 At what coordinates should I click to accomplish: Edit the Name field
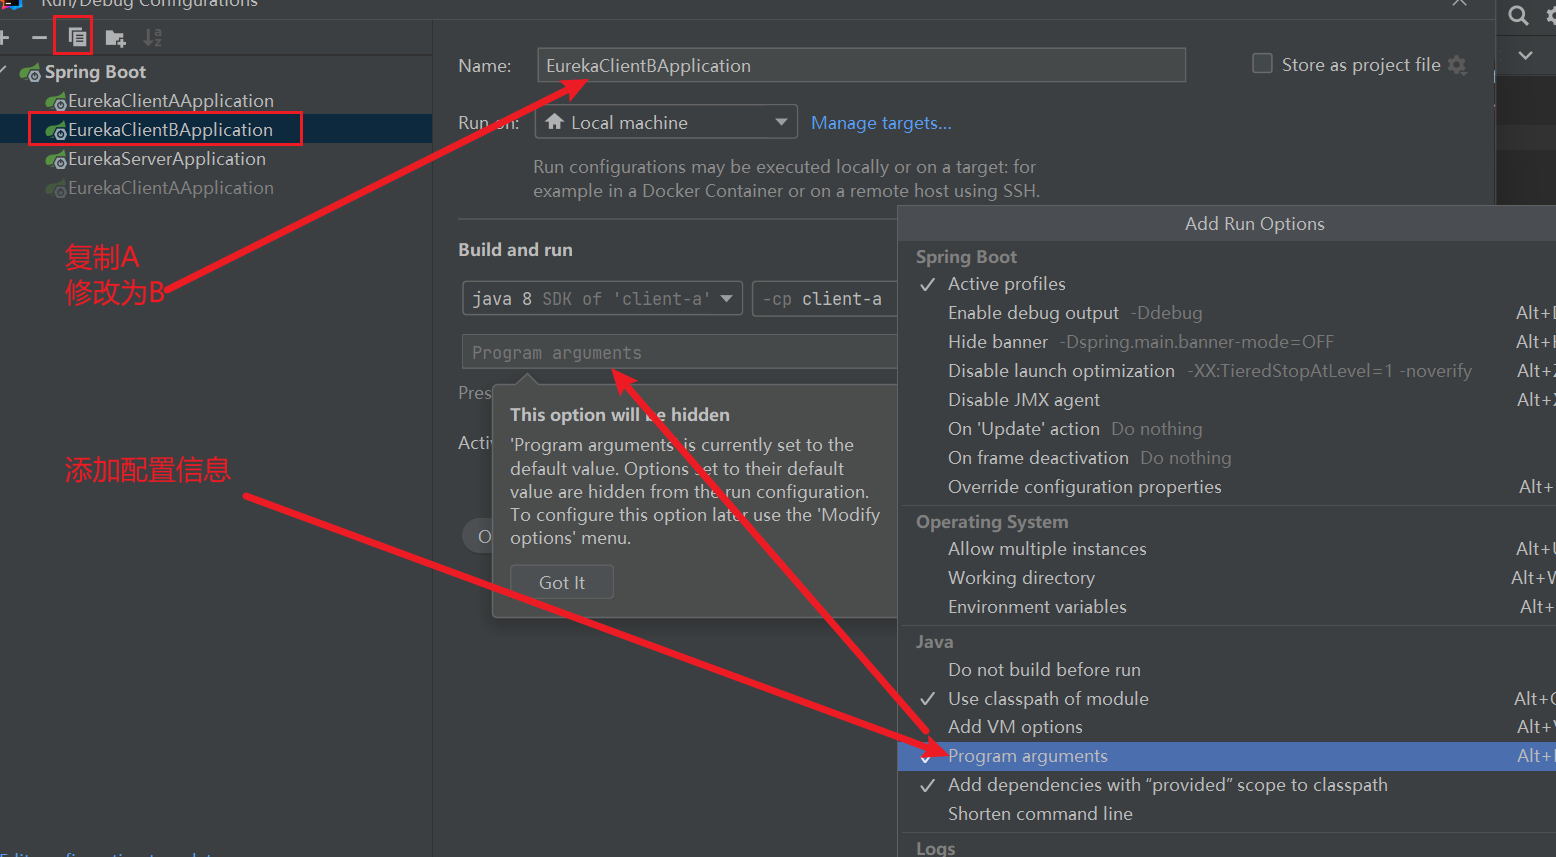click(x=861, y=66)
